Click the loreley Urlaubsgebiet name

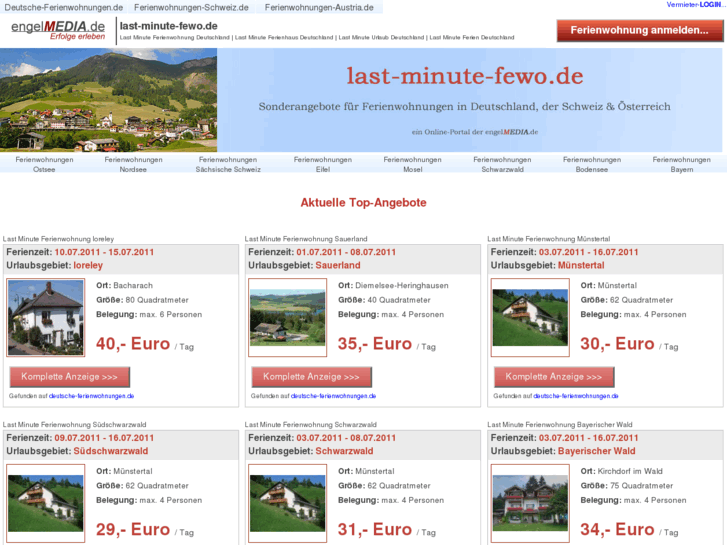[88, 265]
